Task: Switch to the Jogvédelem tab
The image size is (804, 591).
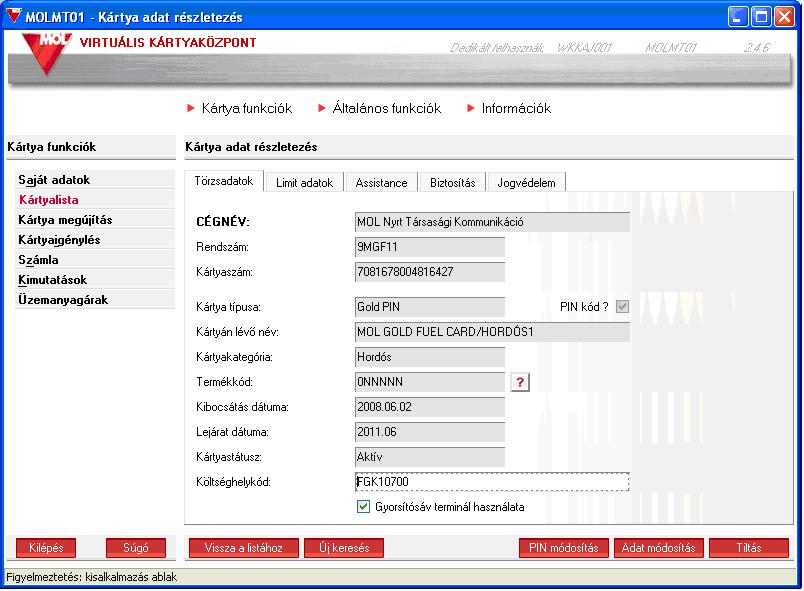Action: pos(527,182)
